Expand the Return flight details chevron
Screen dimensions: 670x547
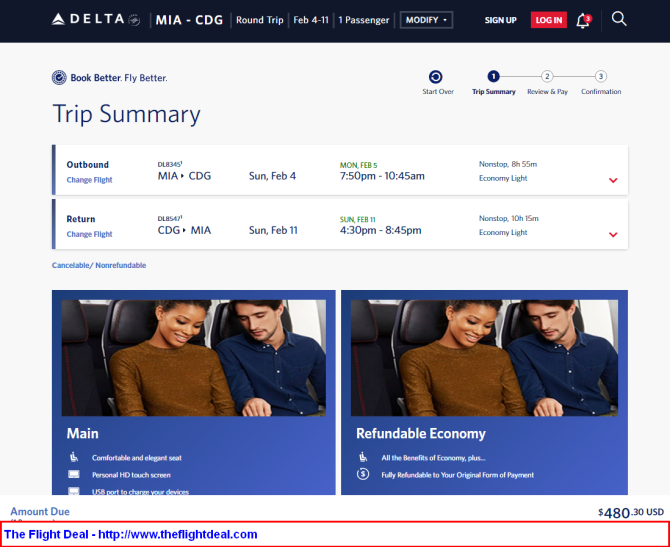pos(613,235)
